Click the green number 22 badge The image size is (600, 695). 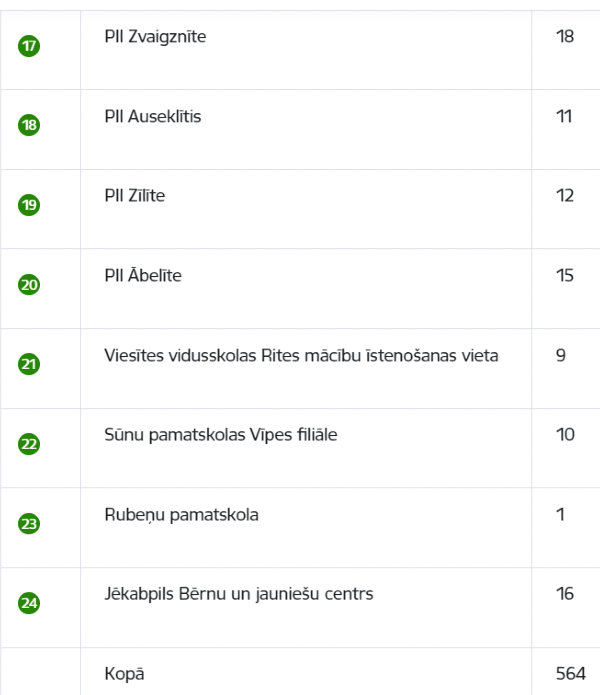tap(29, 444)
